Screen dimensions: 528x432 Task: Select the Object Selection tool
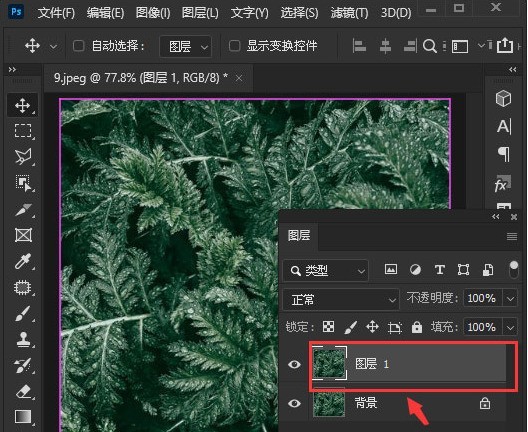click(x=23, y=183)
